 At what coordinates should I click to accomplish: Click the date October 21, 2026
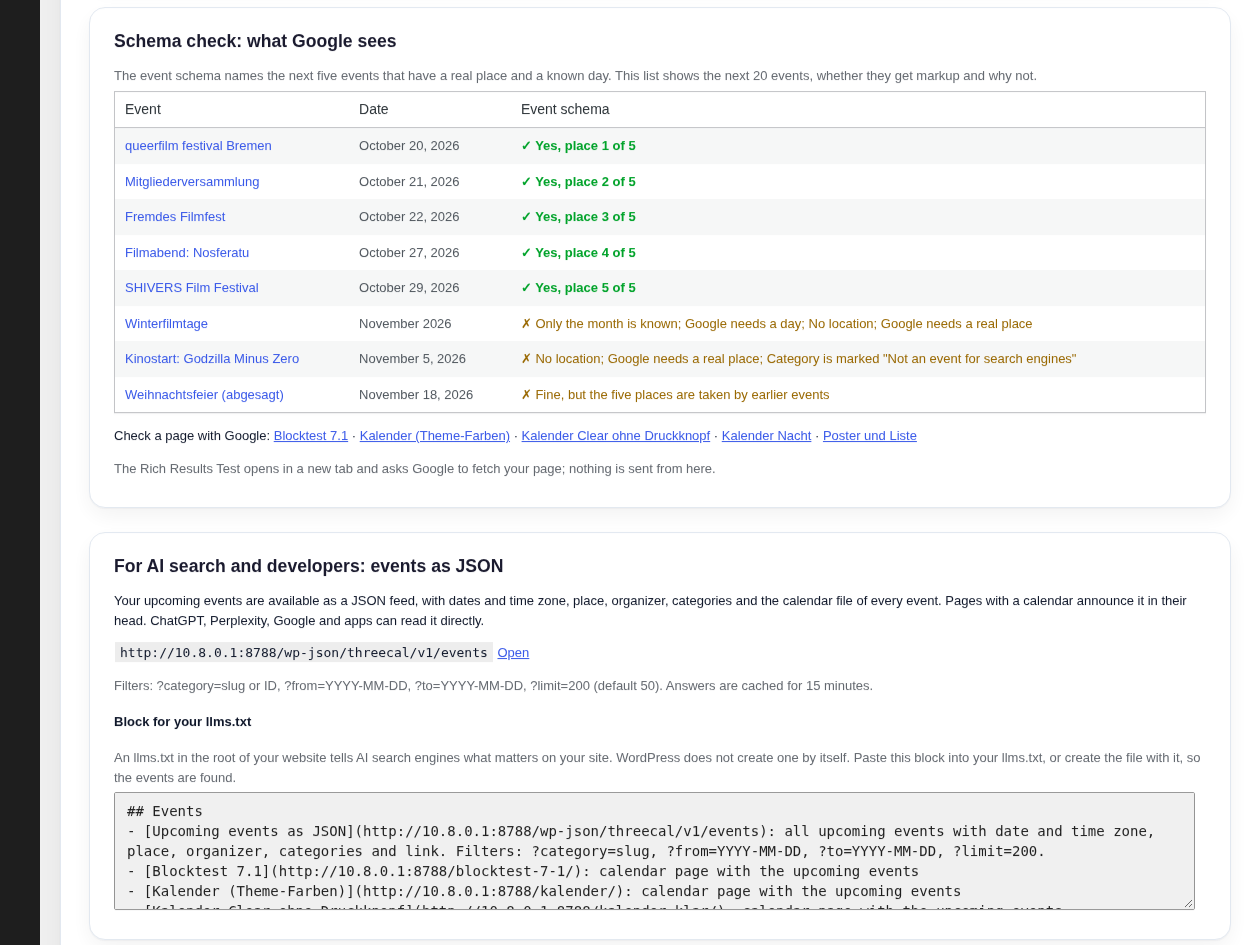point(409,182)
